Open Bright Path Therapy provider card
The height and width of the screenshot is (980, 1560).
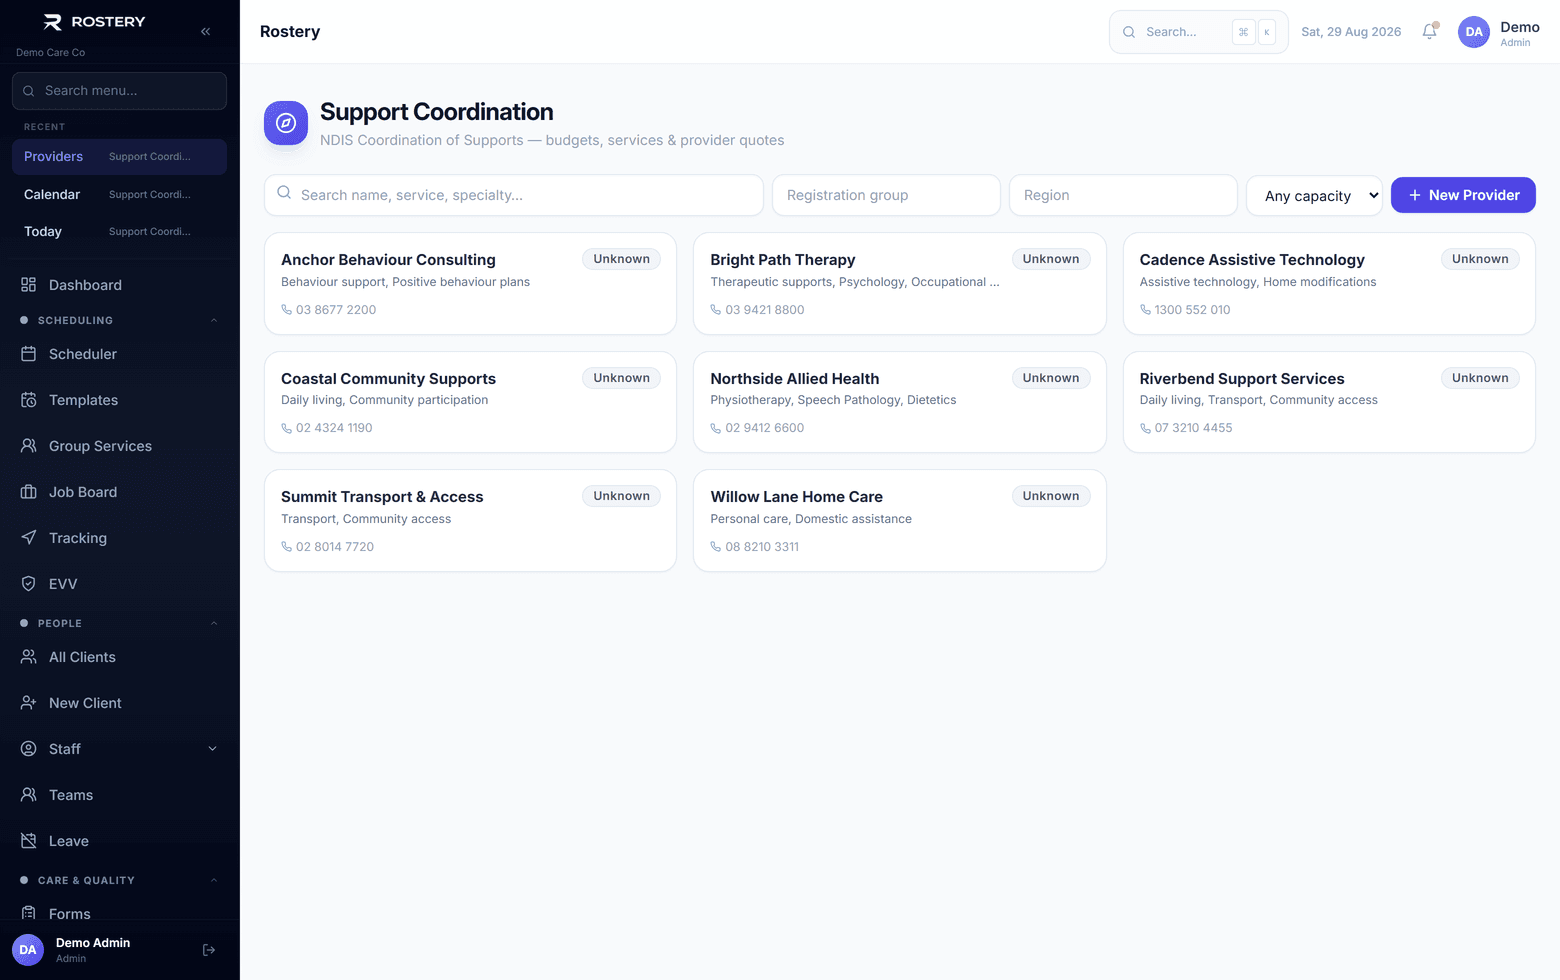899,284
